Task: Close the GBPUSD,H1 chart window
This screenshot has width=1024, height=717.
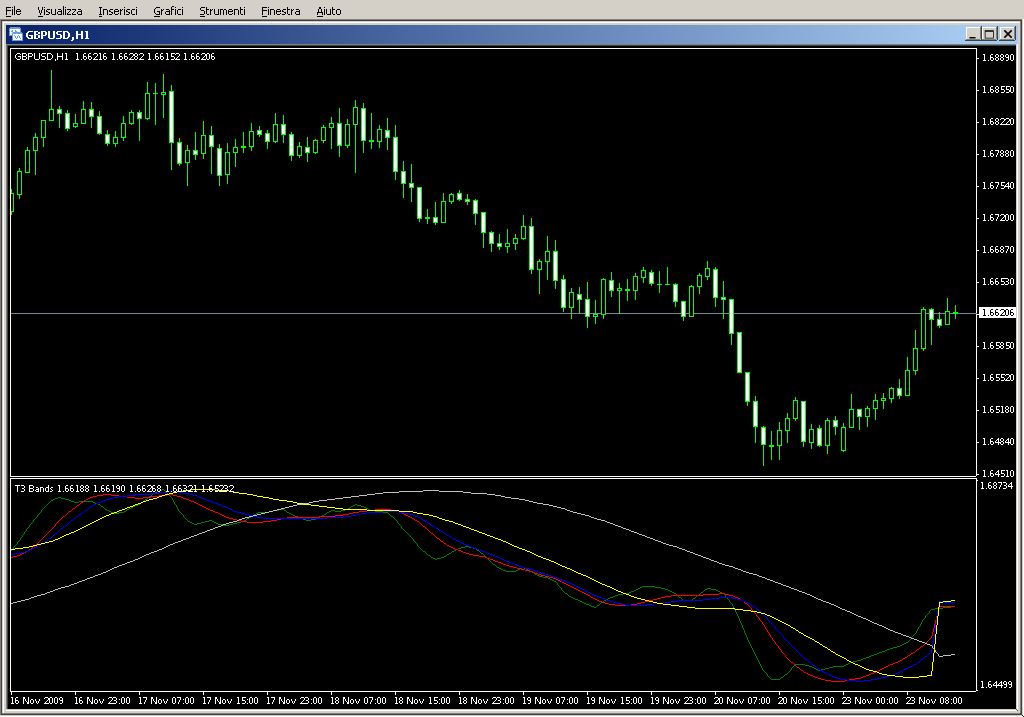Action: [1008, 34]
